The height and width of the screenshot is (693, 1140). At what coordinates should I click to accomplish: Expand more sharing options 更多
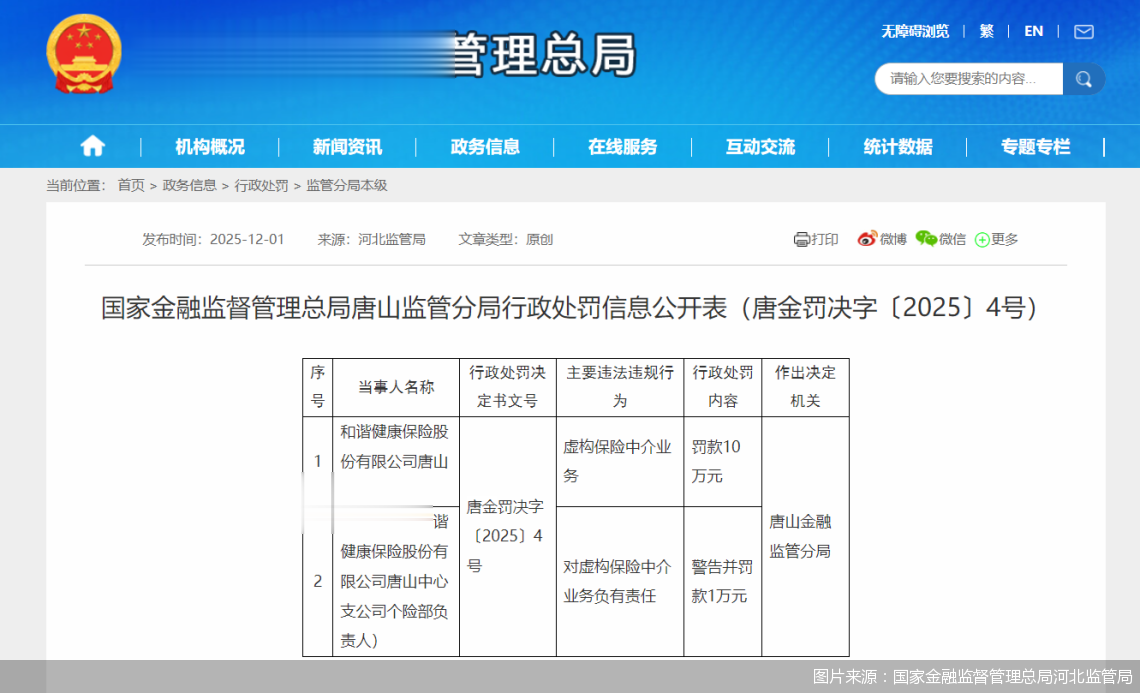click(x=996, y=239)
